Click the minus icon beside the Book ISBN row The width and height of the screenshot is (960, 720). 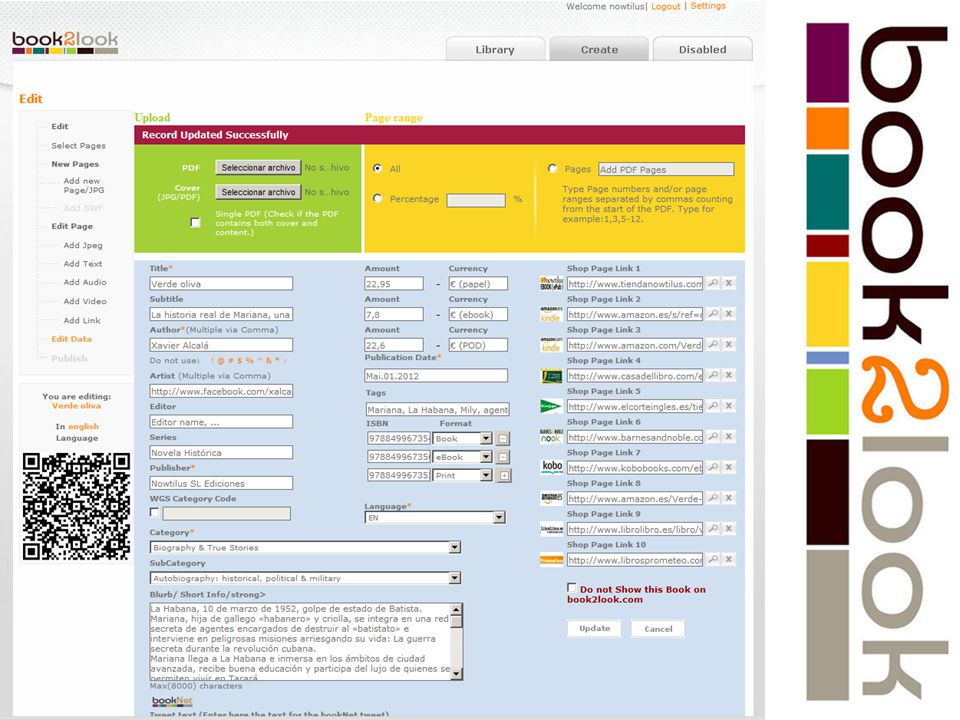(503, 439)
